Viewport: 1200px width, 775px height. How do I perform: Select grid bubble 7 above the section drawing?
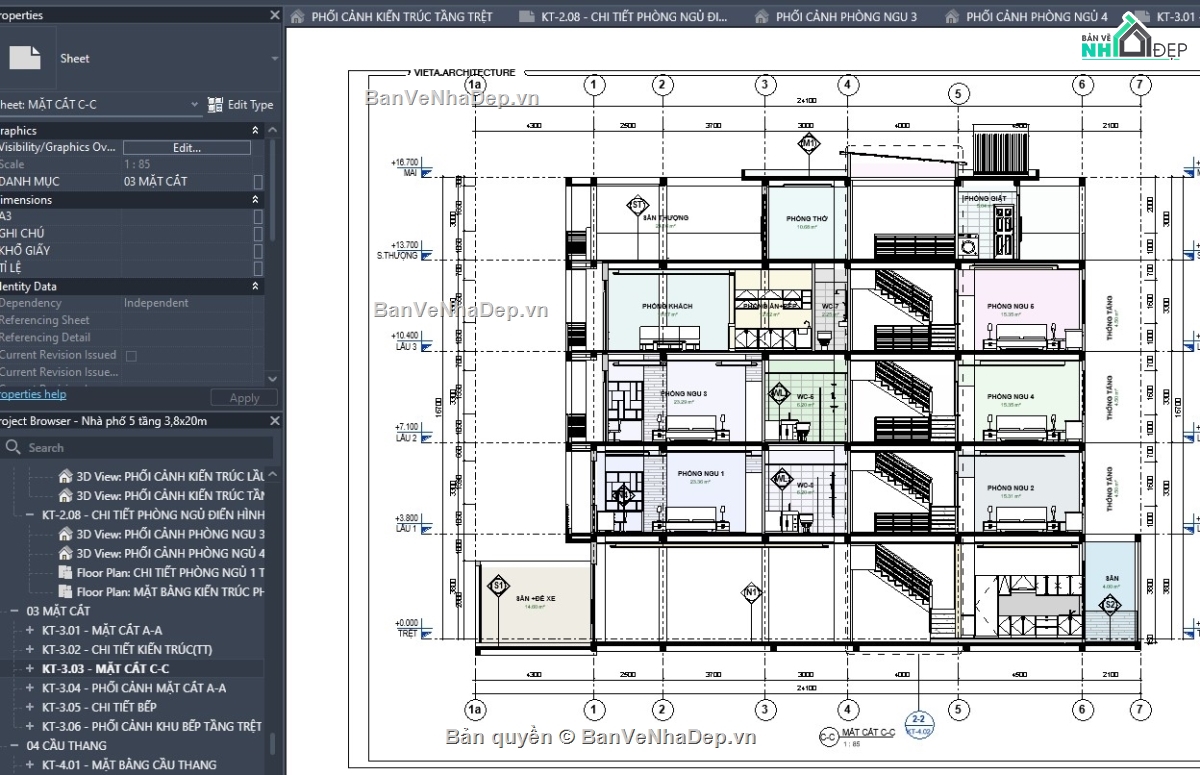click(x=1141, y=85)
